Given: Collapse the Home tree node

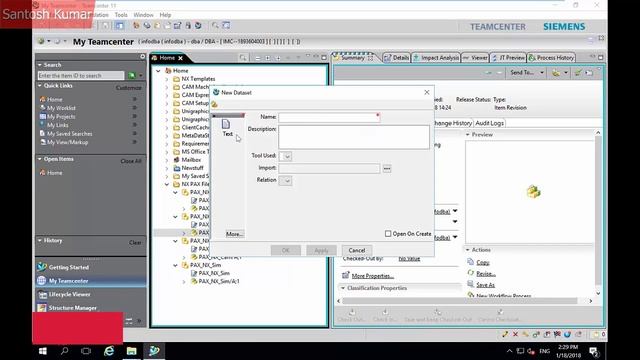Looking at the screenshot, I should point(158,71).
